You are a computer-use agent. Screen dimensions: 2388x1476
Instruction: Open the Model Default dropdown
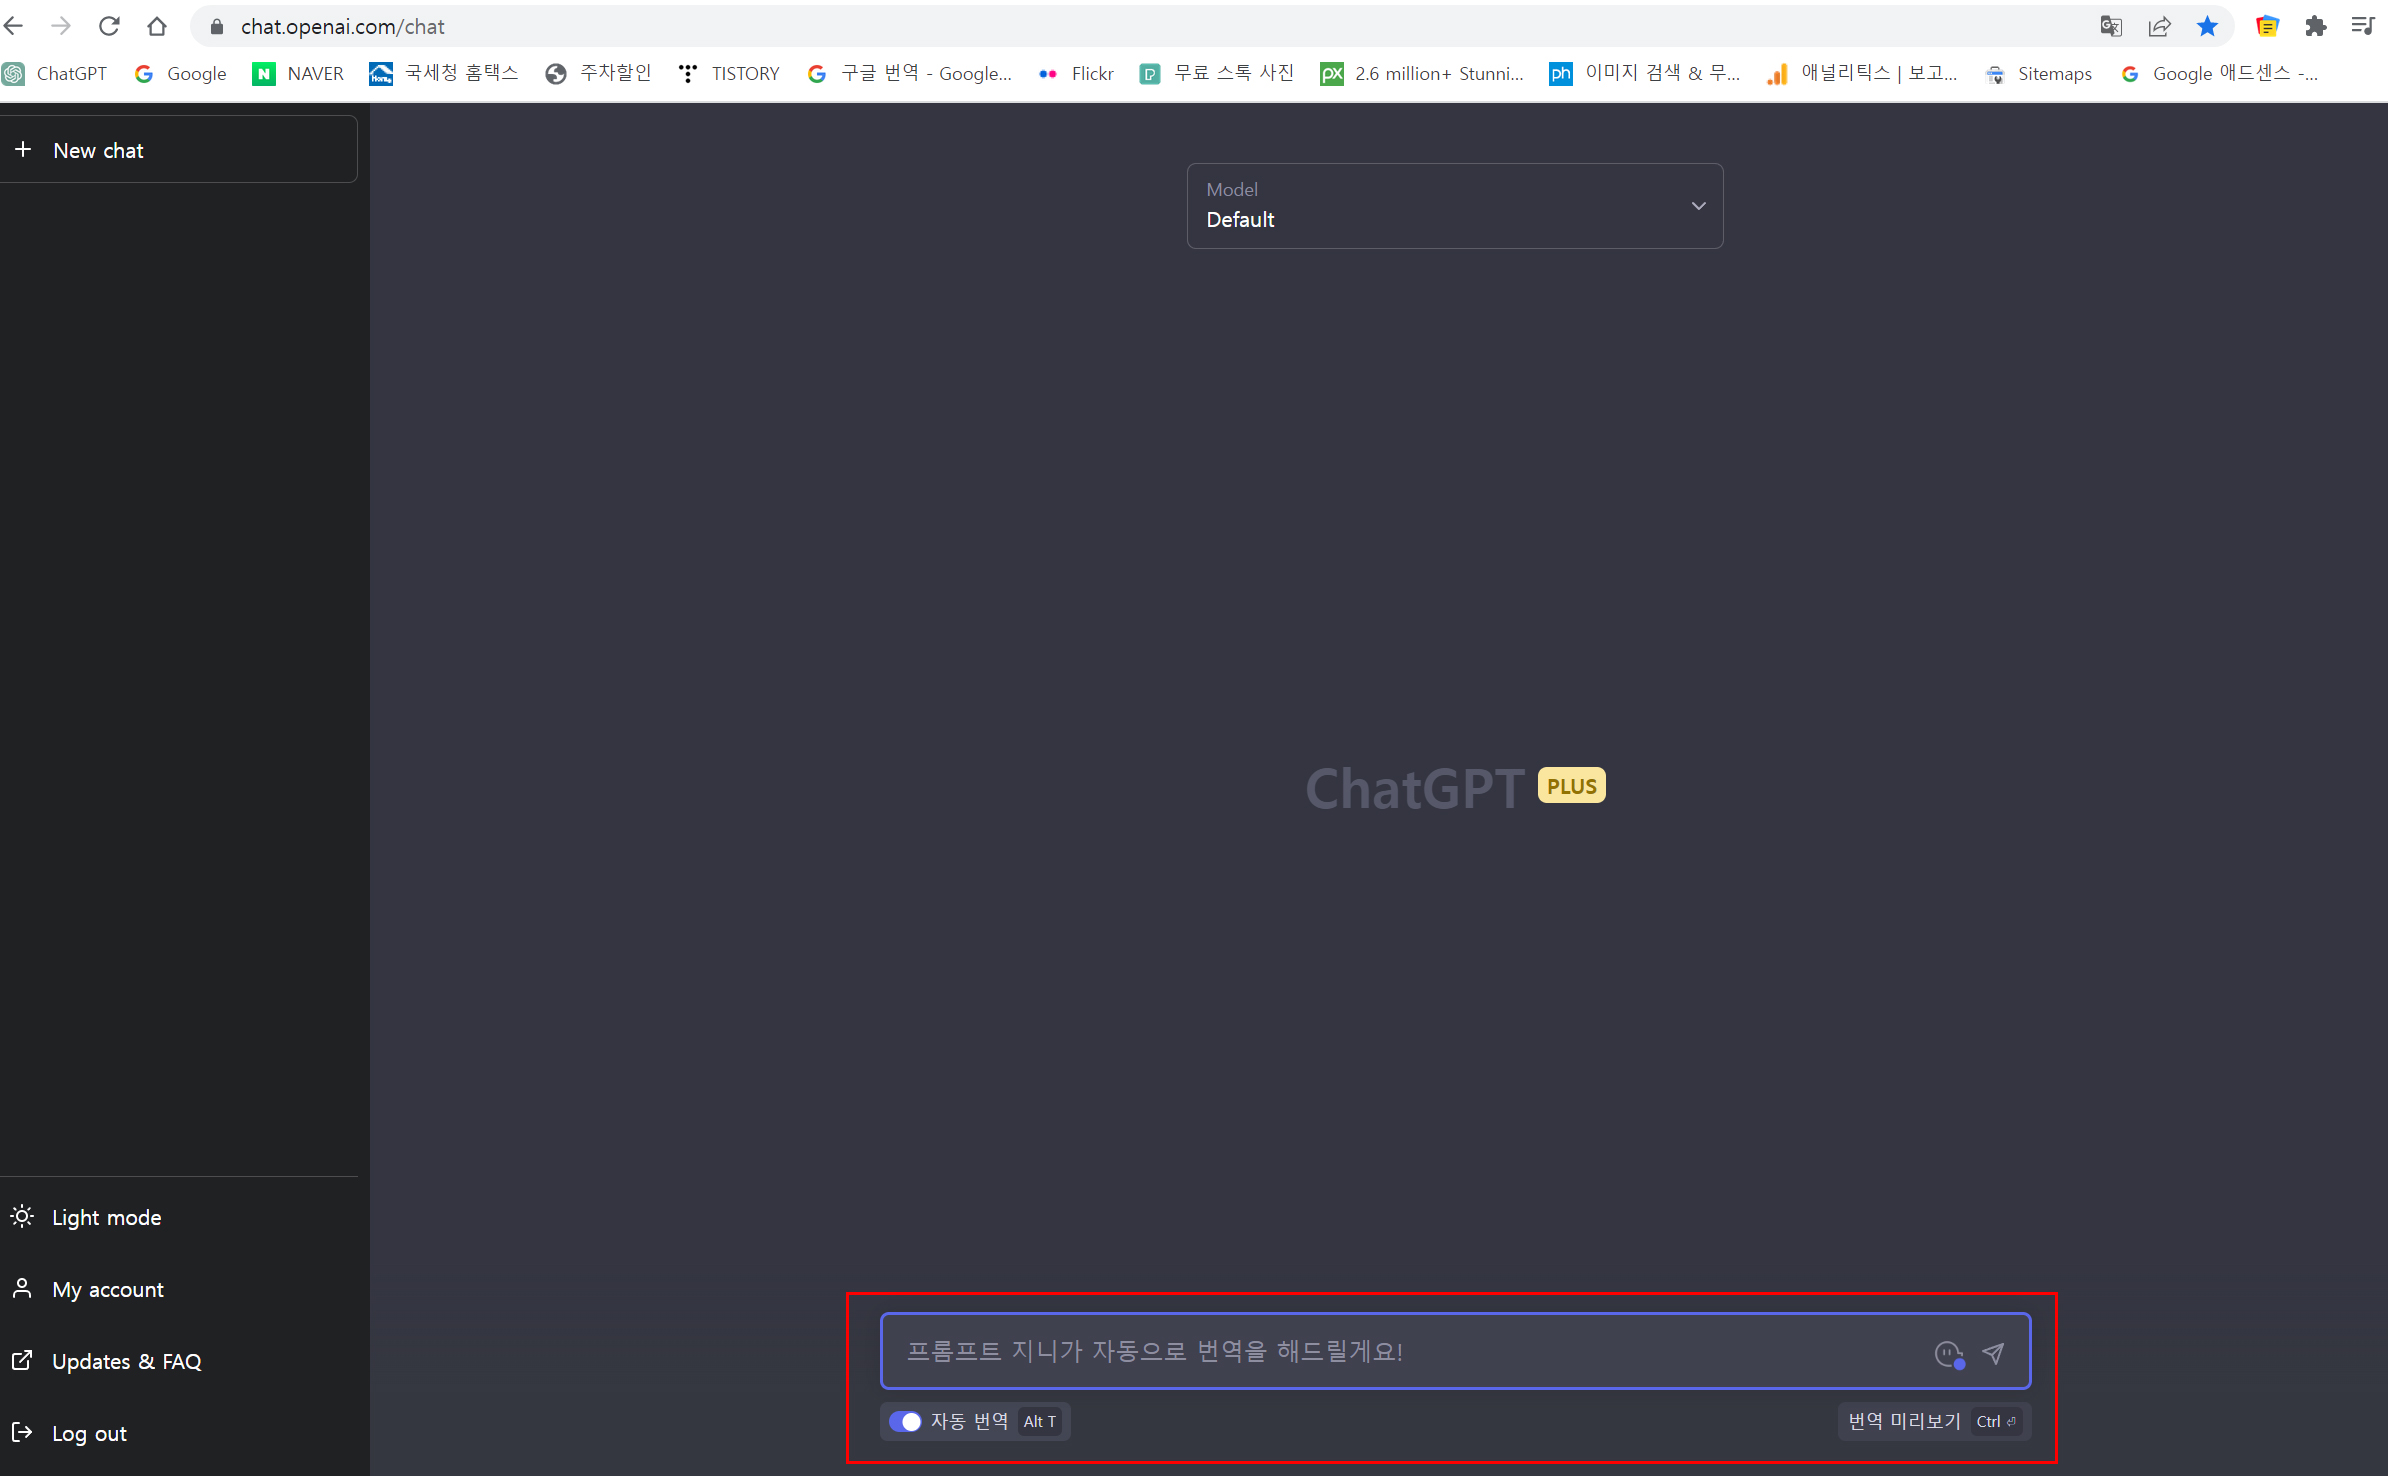(x=1455, y=206)
